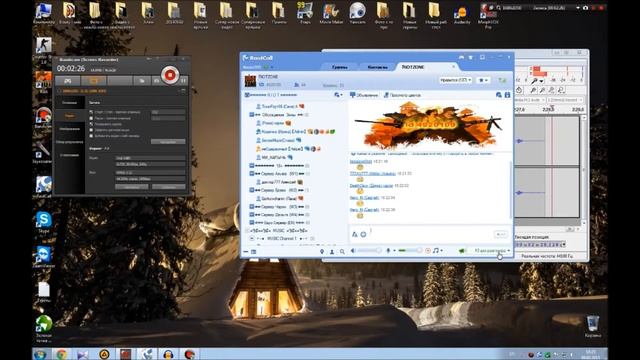This screenshot has height=360, width=640.
Task: Expand the Сервер Чарли channel in RaidCall
Action: (x=252, y=207)
